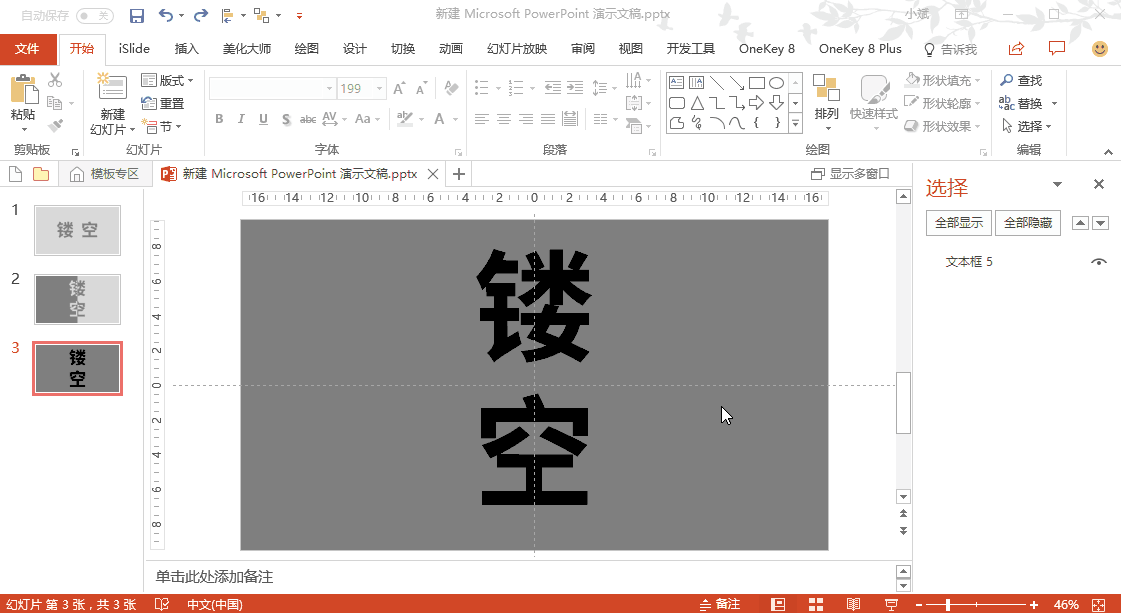Toggle the Notes (备注) pane in status bar
The image size is (1121, 613).
720,604
